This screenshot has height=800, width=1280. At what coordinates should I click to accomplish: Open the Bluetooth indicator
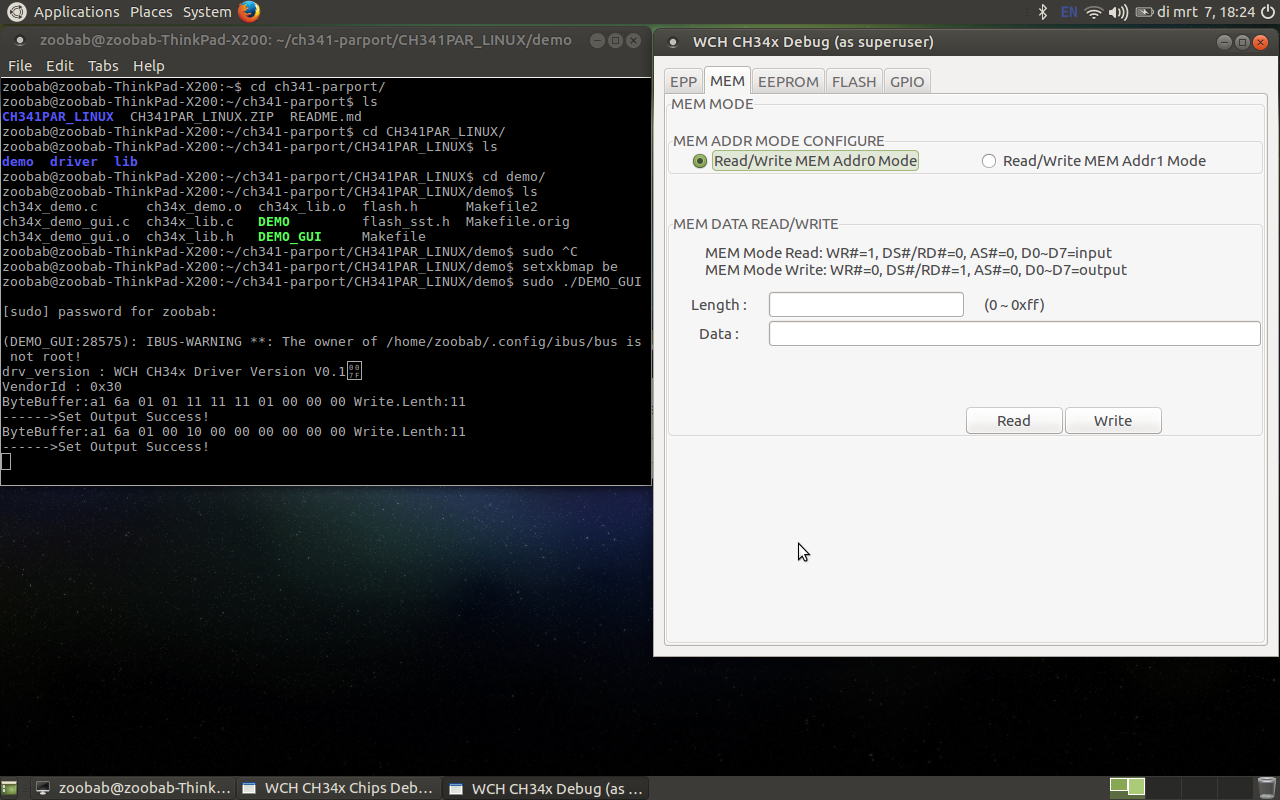pos(1042,12)
